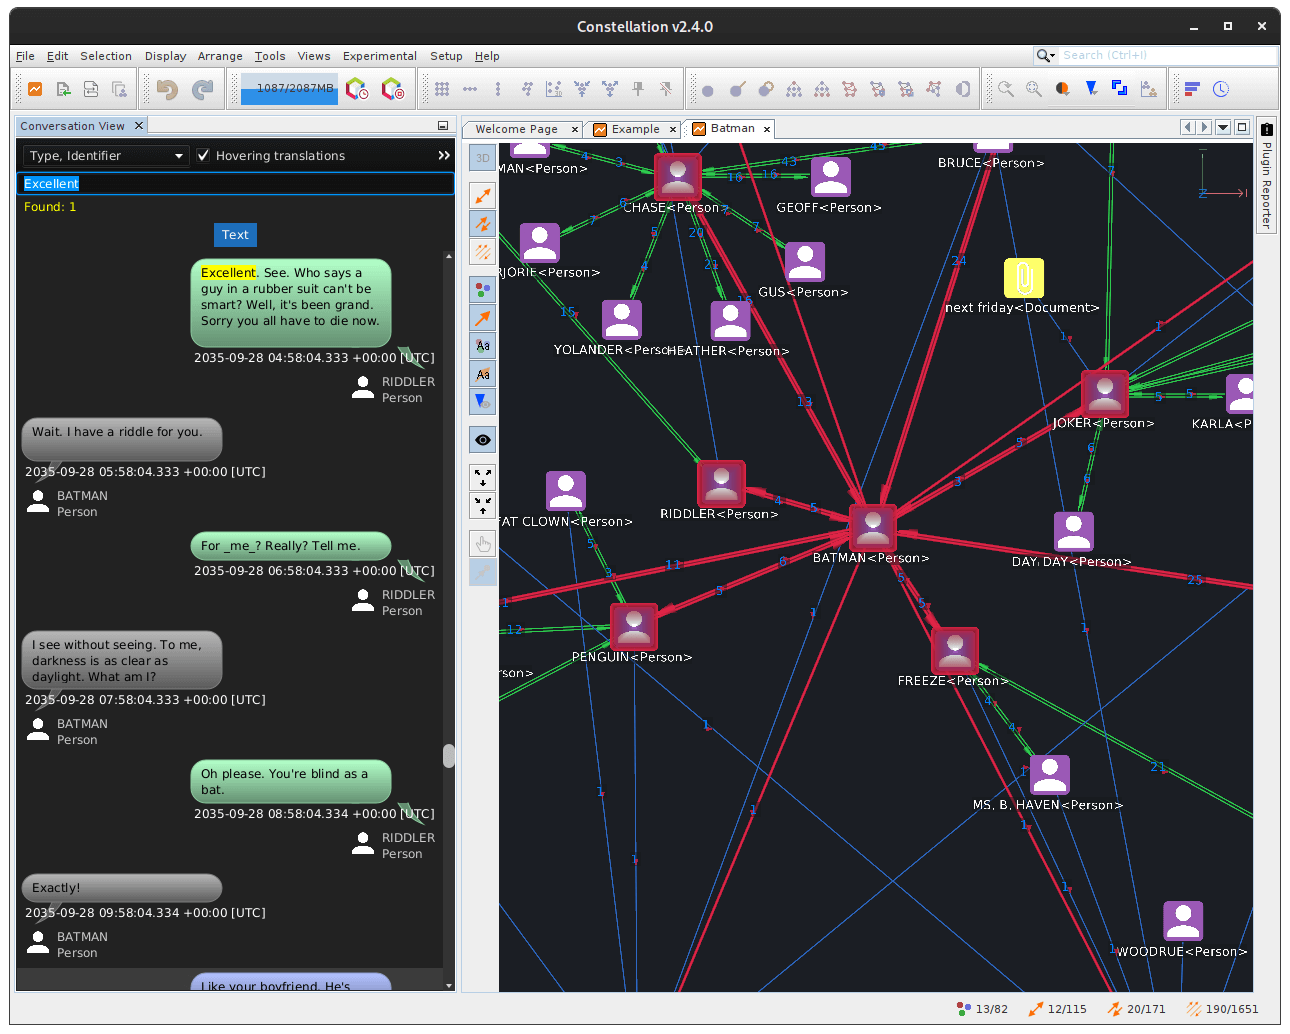The width and height of the screenshot is (1290, 1034).
Task: Click the grid arrangement icon
Action: pyautogui.click(x=442, y=89)
